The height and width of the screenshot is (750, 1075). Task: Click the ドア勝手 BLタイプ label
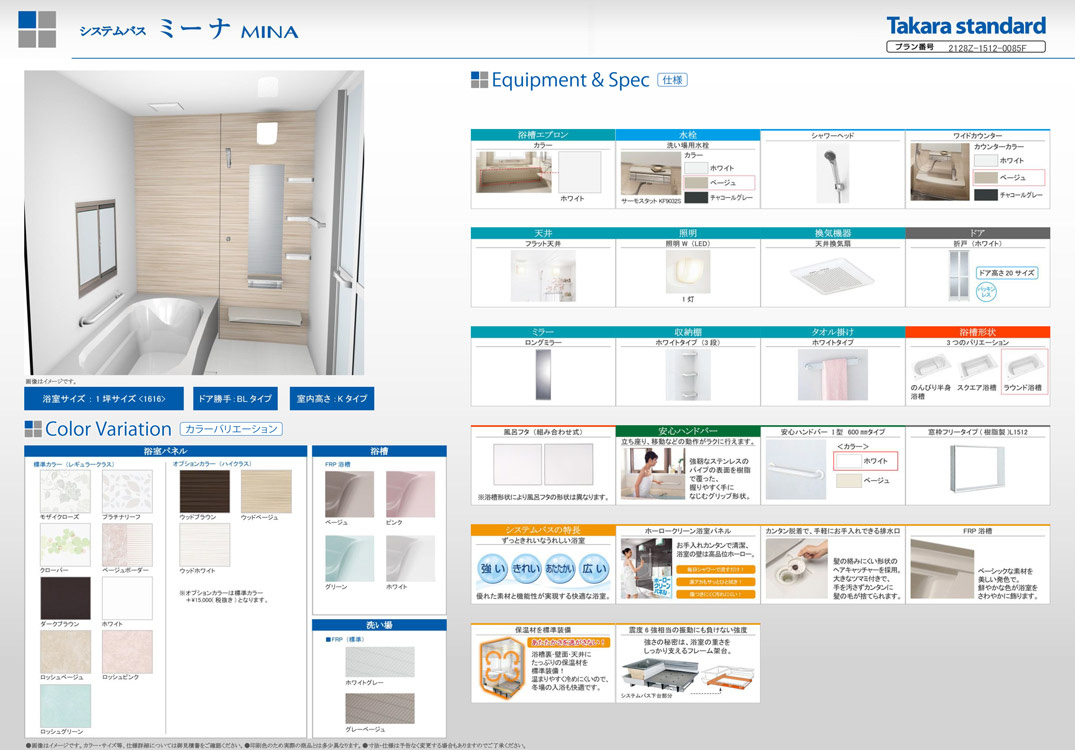(235, 398)
